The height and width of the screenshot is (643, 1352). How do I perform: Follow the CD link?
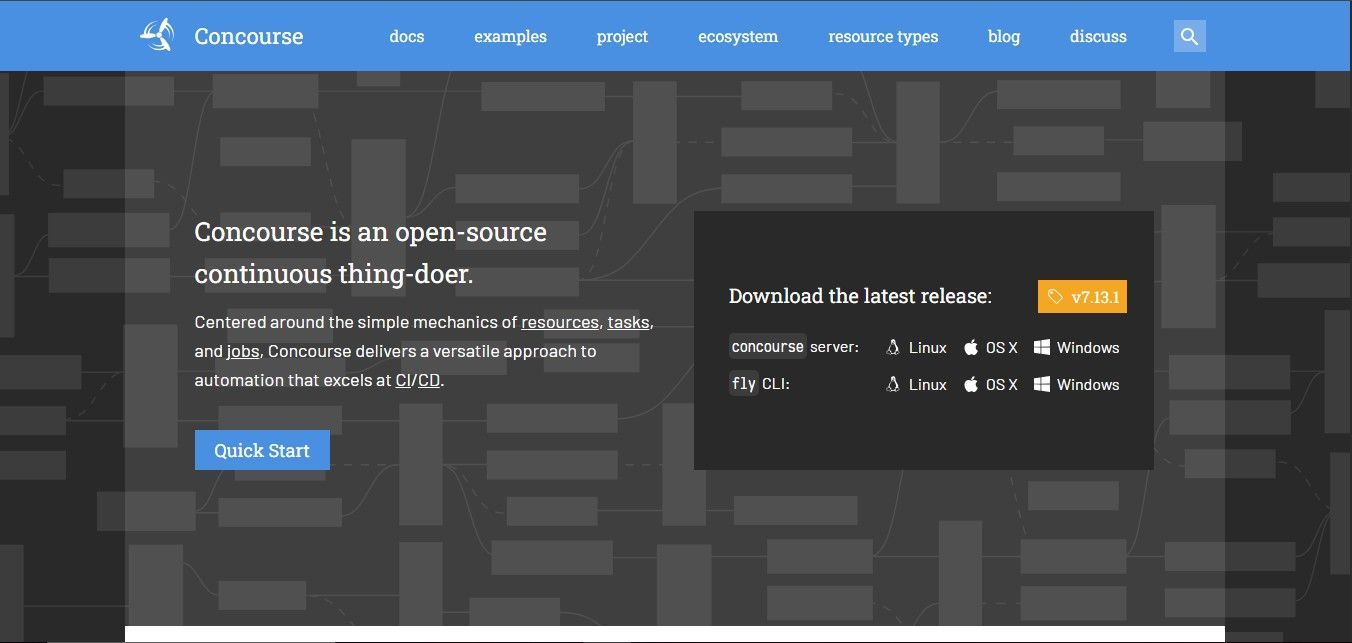(x=429, y=381)
